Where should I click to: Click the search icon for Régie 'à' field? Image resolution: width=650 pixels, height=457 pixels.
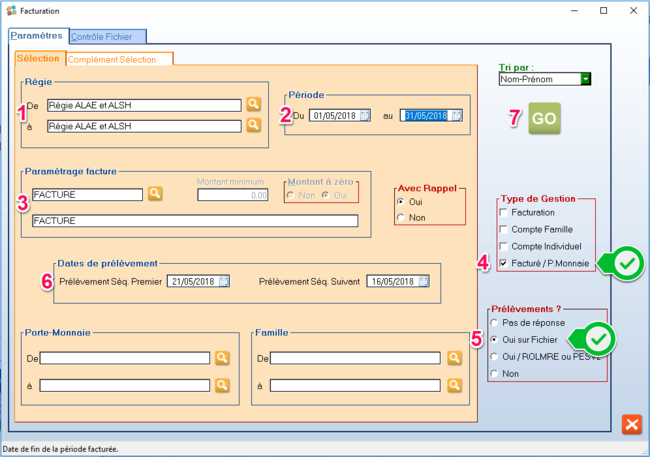pos(254,126)
